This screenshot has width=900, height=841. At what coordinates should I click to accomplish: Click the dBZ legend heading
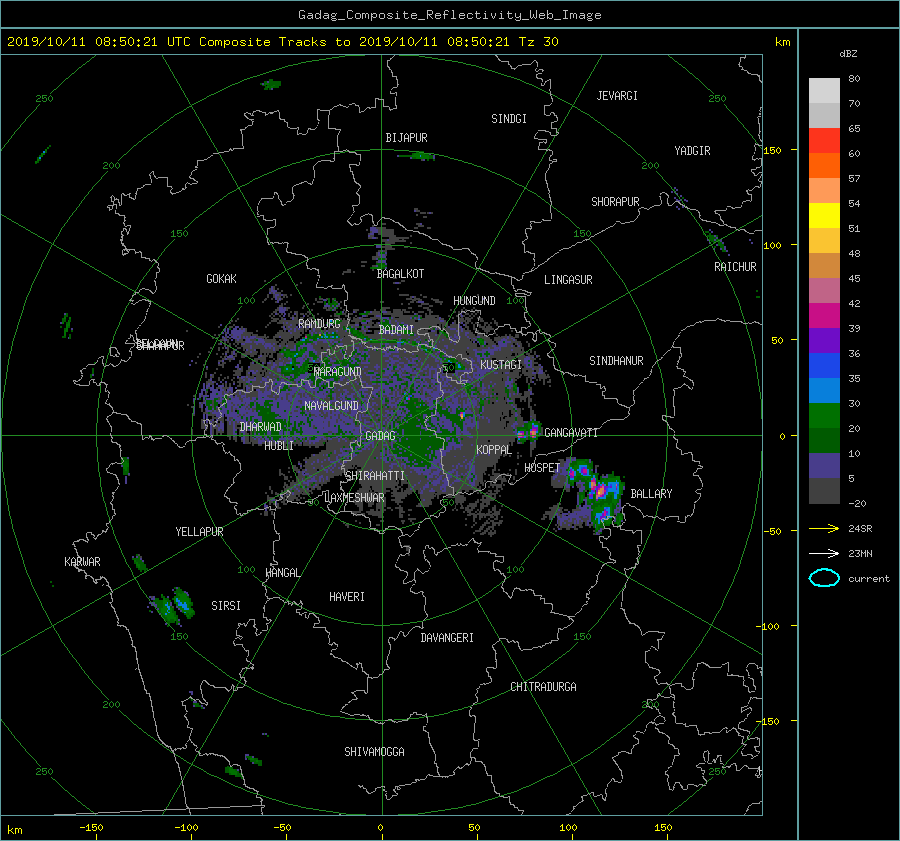point(848,54)
